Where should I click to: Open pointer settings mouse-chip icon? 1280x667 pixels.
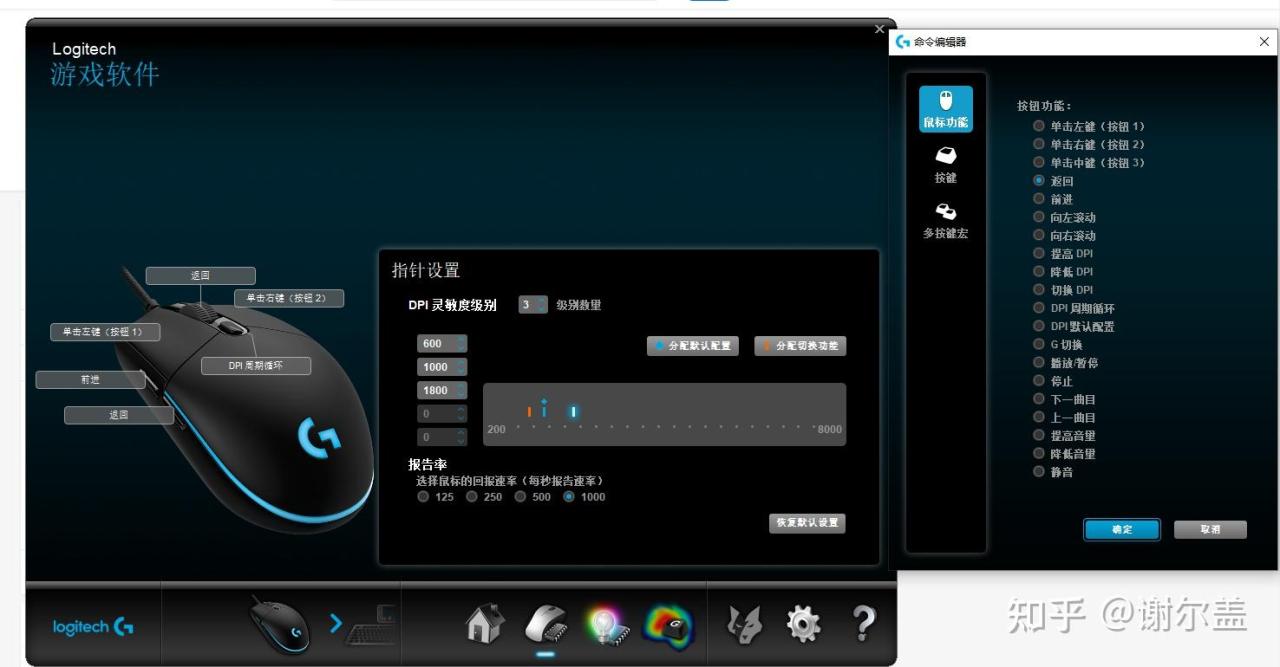[x=545, y=624]
